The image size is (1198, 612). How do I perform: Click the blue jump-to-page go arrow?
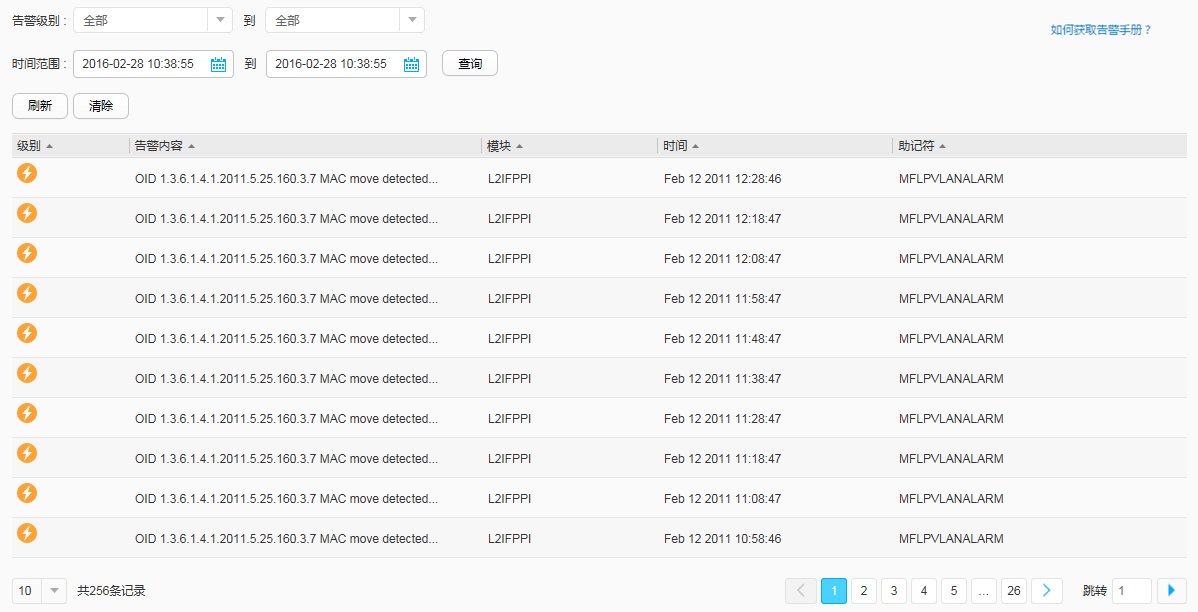1171,591
